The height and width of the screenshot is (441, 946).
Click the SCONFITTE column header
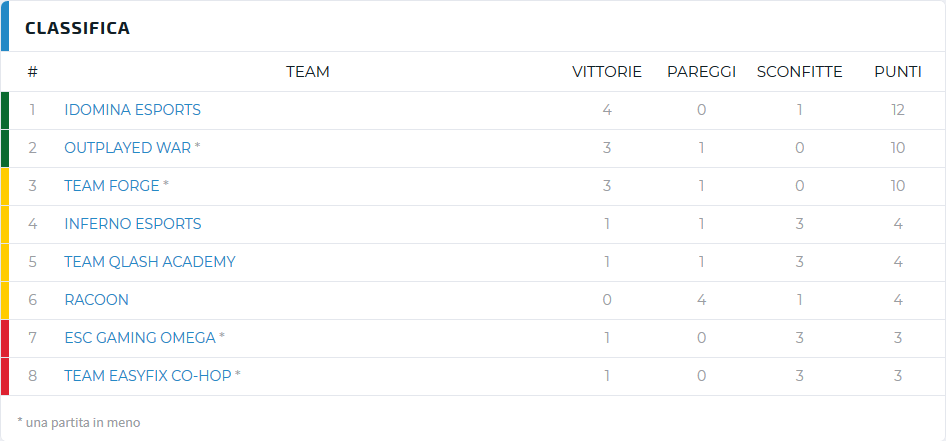point(799,72)
